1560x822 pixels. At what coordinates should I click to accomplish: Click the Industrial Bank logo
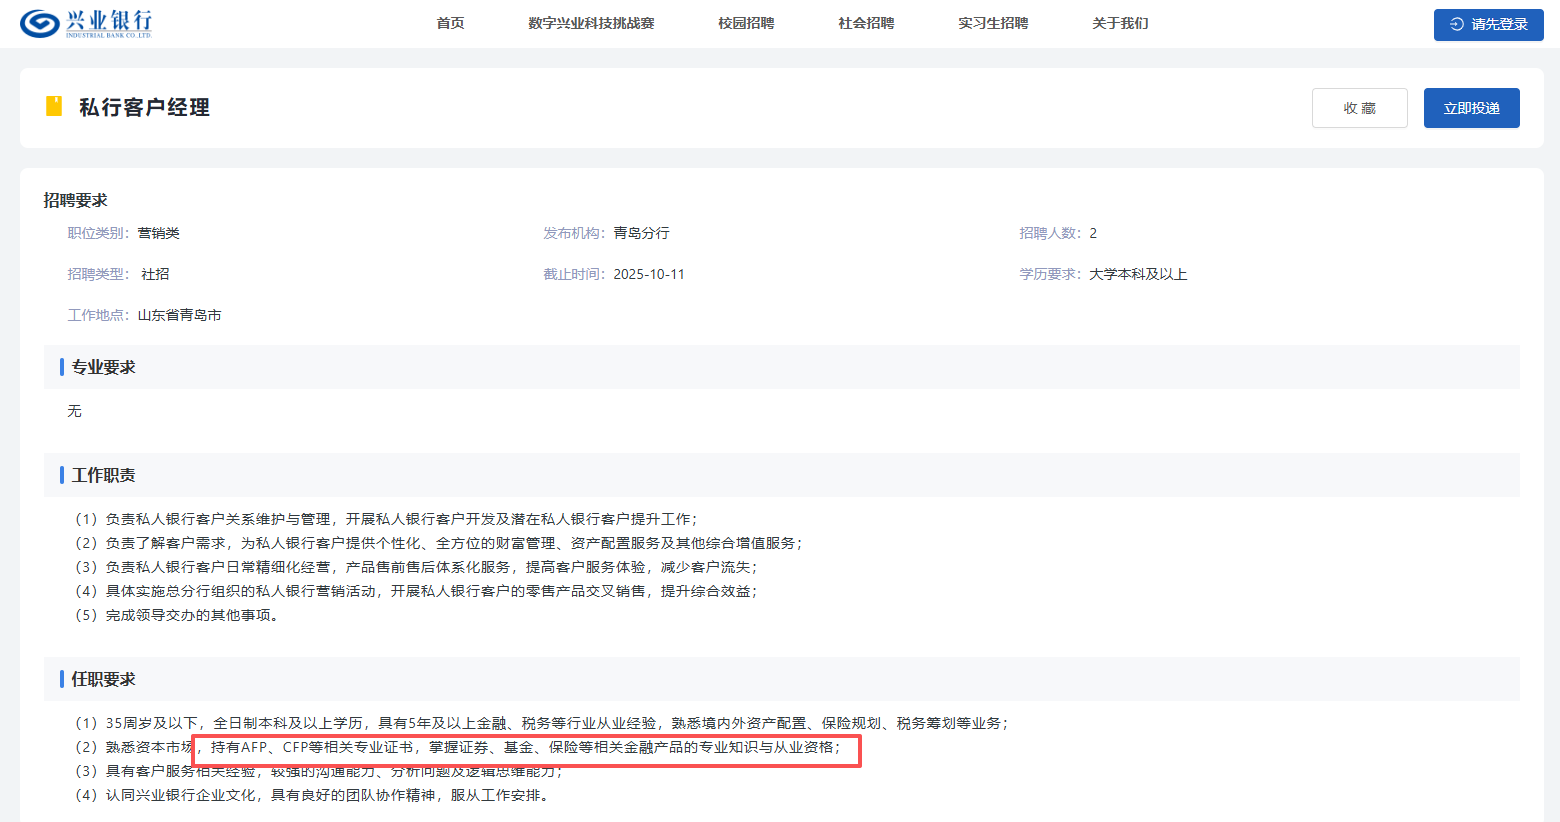tap(87, 23)
